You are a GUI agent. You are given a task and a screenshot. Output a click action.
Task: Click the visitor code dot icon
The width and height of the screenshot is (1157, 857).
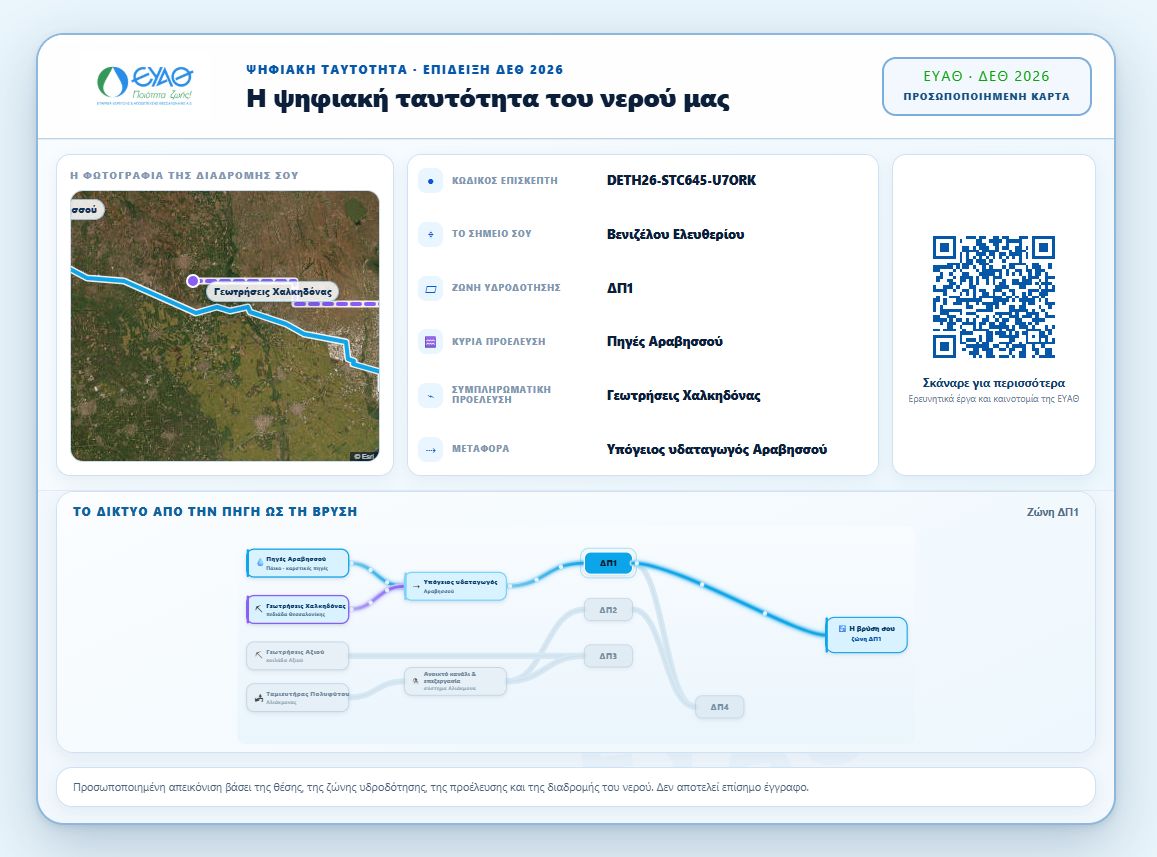click(x=430, y=181)
